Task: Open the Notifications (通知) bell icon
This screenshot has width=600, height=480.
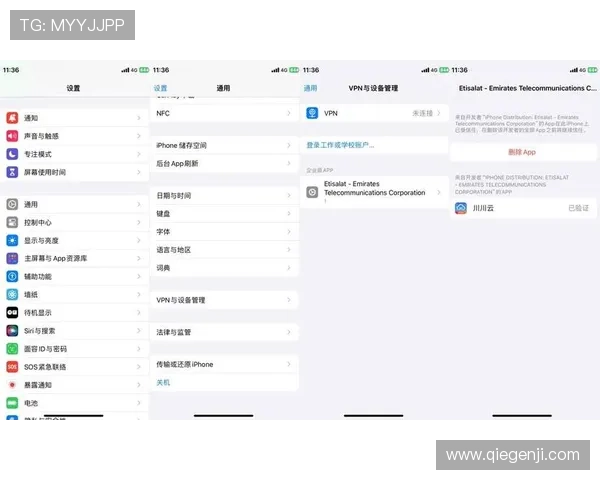Action: (x=12, y=118)
